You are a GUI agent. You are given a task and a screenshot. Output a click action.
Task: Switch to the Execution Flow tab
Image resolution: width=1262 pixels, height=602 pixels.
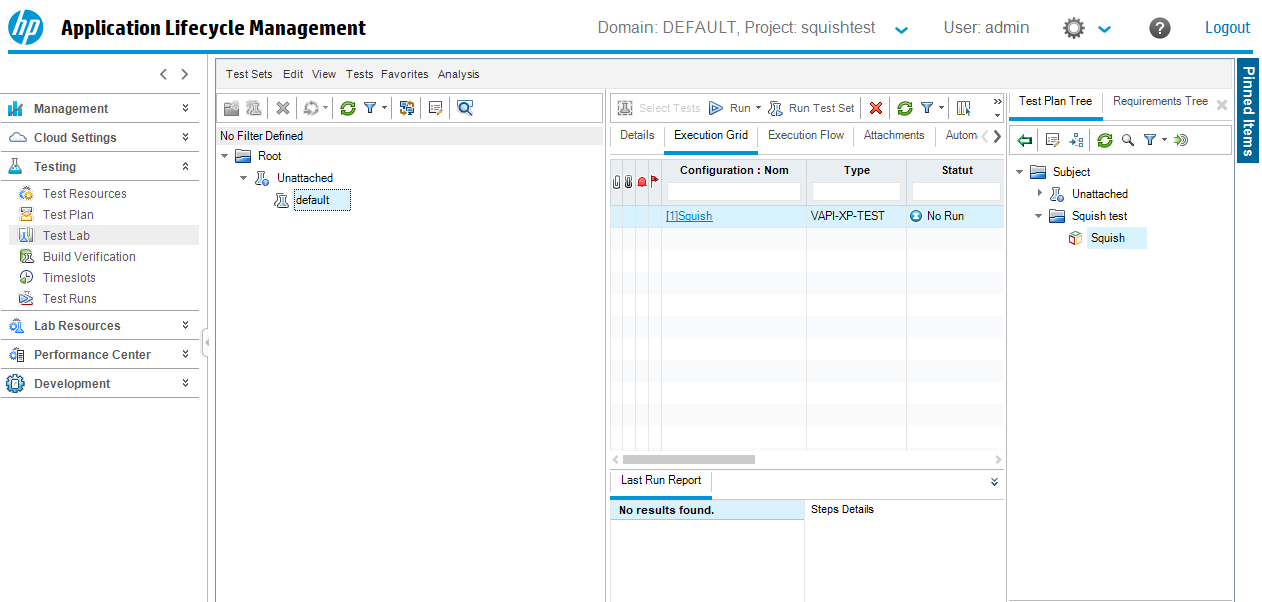pos(805,135)
